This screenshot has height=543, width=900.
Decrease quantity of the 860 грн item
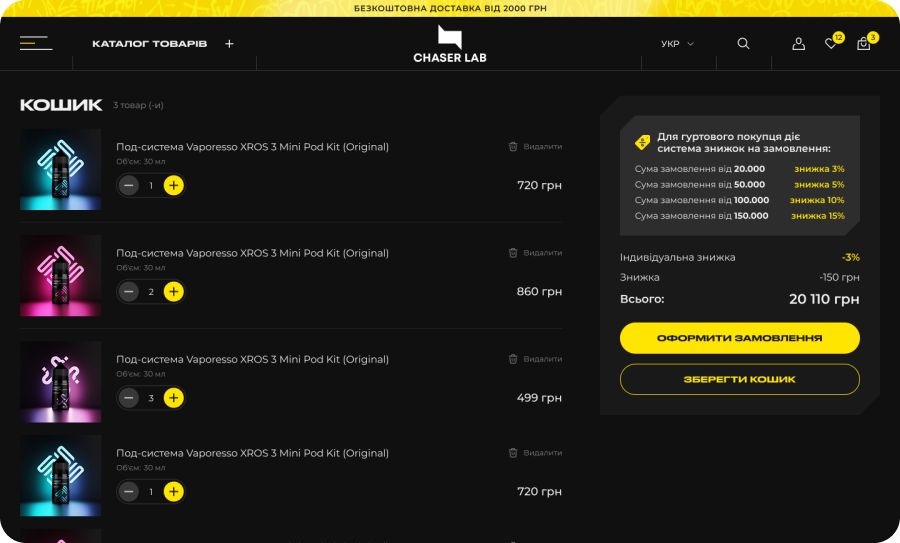(129, 292)
